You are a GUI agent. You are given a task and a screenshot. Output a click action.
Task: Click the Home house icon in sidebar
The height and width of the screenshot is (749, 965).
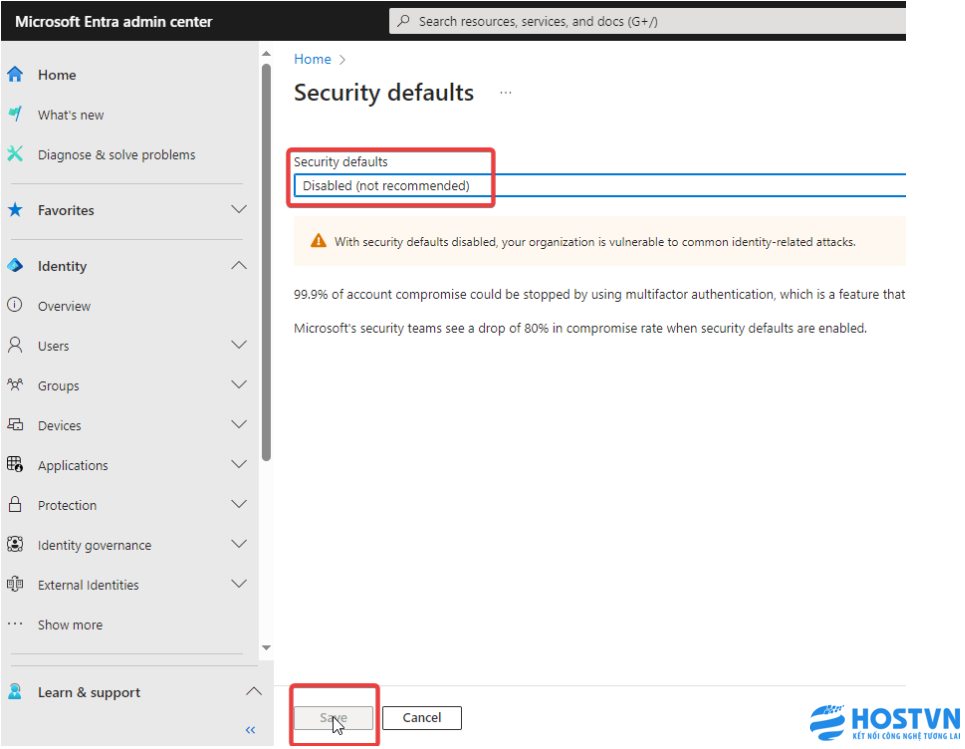point(15,74)
